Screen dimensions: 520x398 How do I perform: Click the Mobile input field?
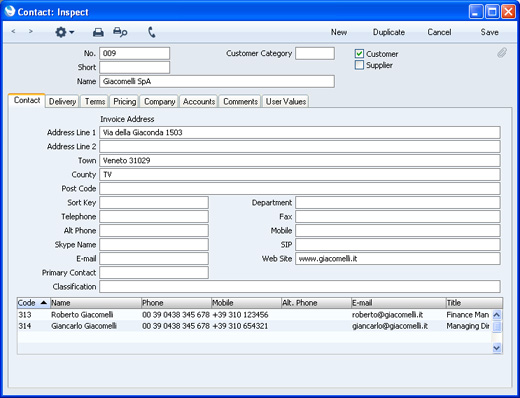398,230
